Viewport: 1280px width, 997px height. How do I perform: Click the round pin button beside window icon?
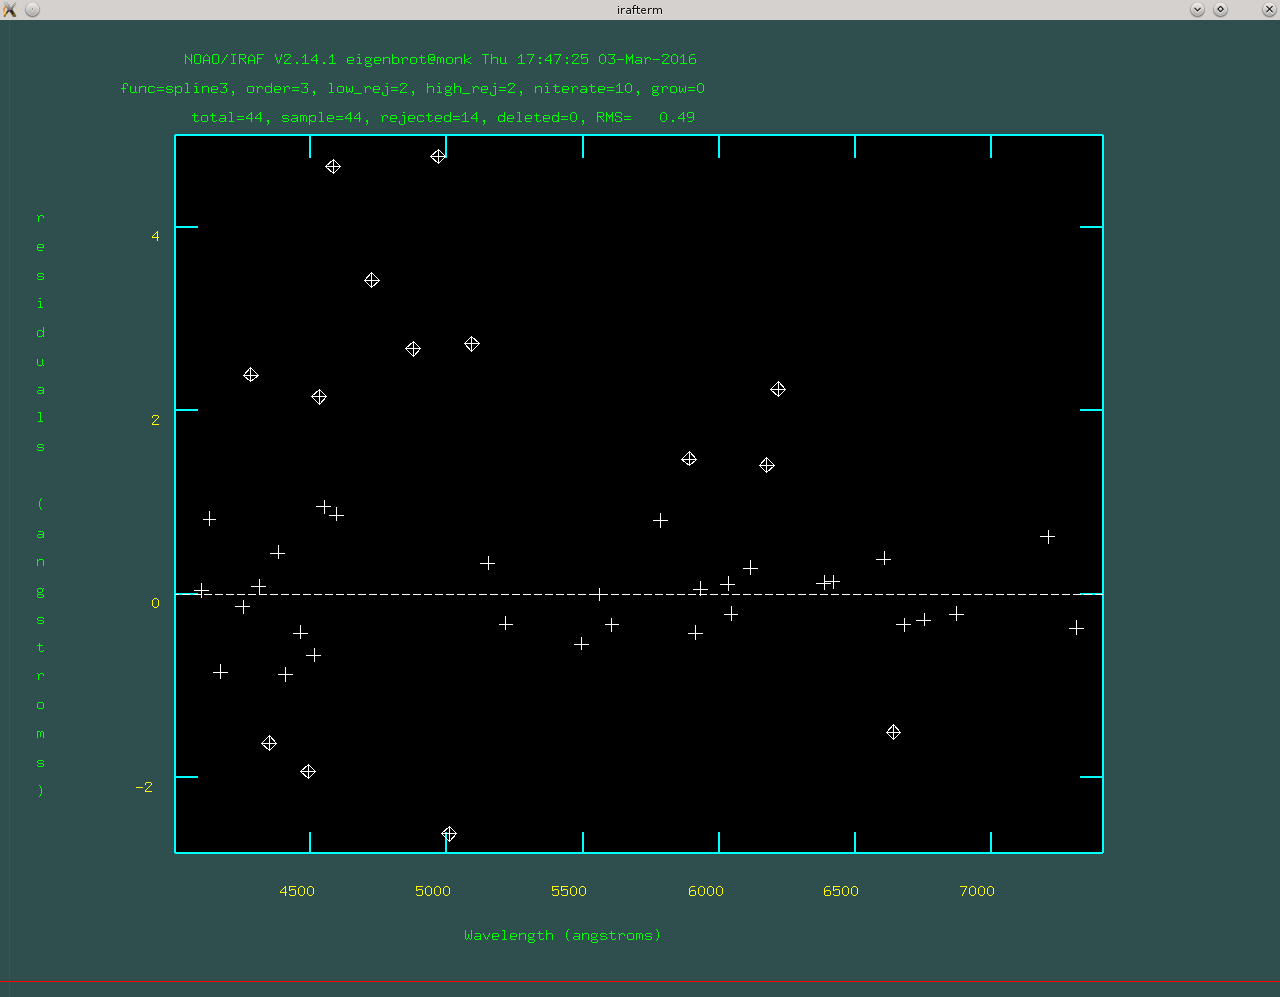pos(32,9)
